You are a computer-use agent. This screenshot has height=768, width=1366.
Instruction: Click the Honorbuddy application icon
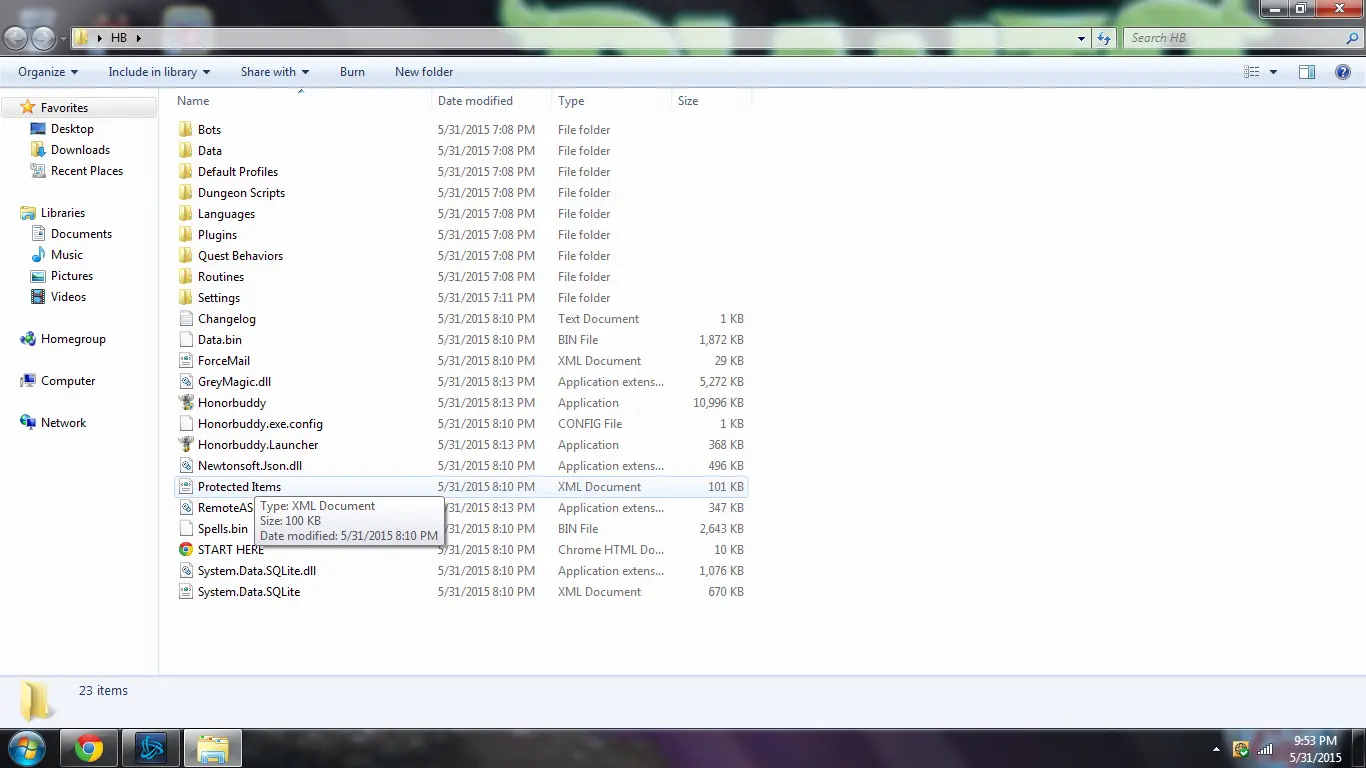[185, 403]
